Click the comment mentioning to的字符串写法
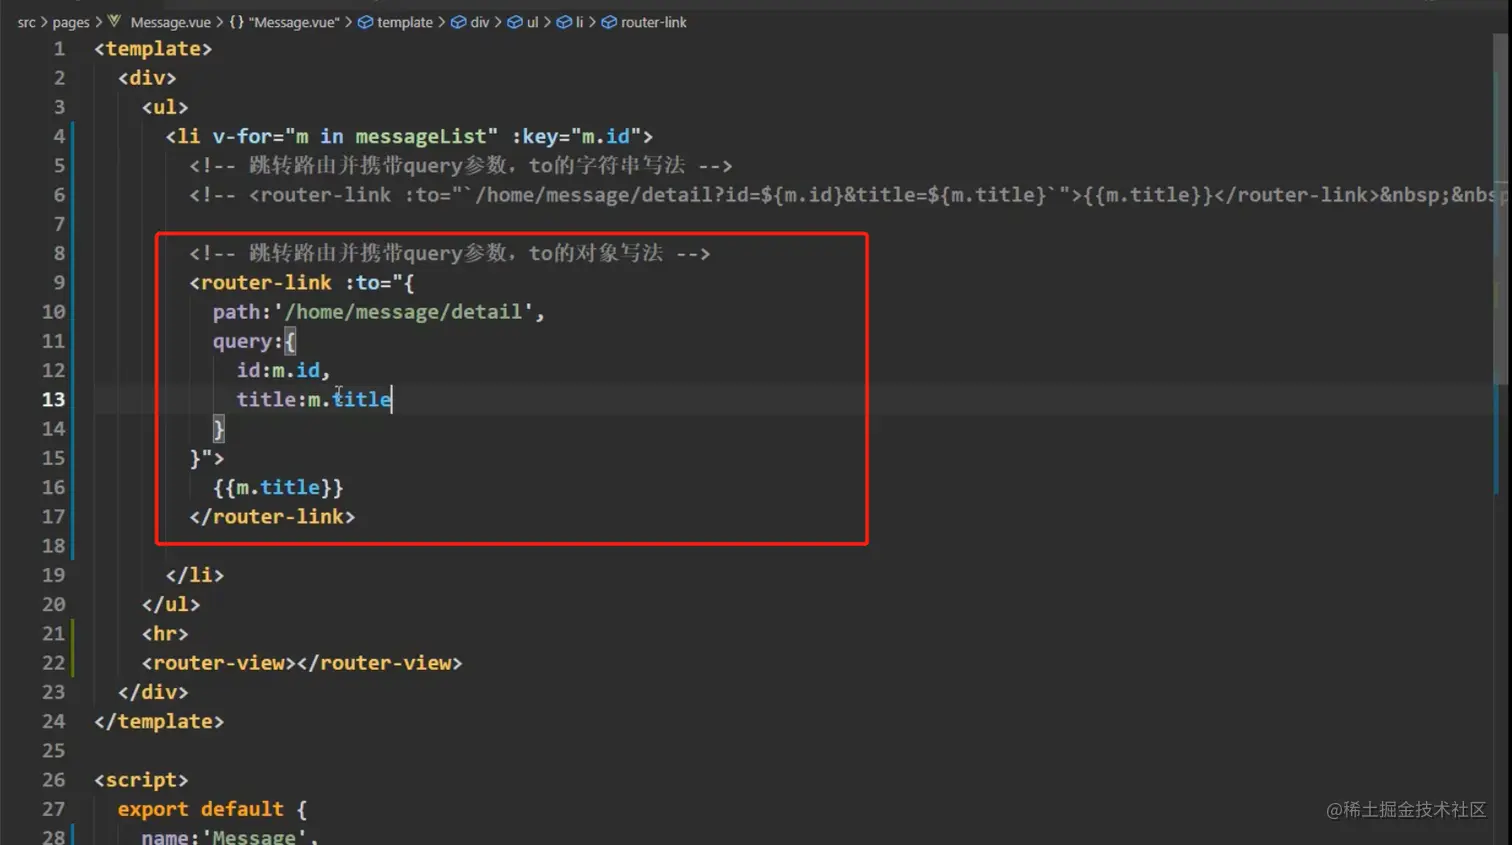Screen dimensions: 1512x845 coord(461,166)
